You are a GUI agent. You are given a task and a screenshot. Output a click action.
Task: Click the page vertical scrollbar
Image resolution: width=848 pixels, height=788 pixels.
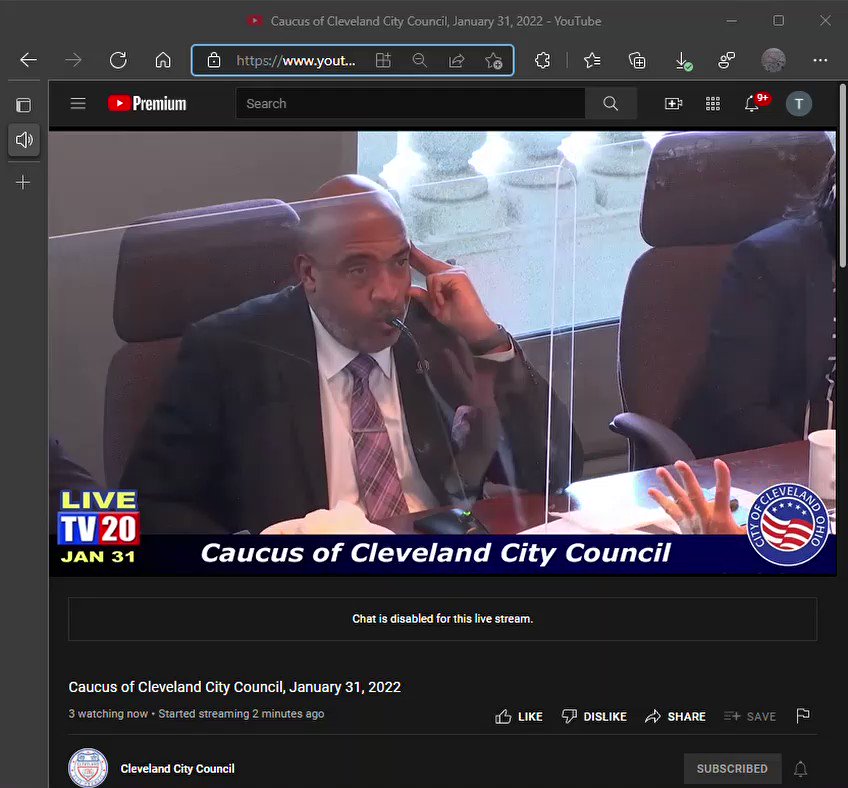[x=843, y=175]
